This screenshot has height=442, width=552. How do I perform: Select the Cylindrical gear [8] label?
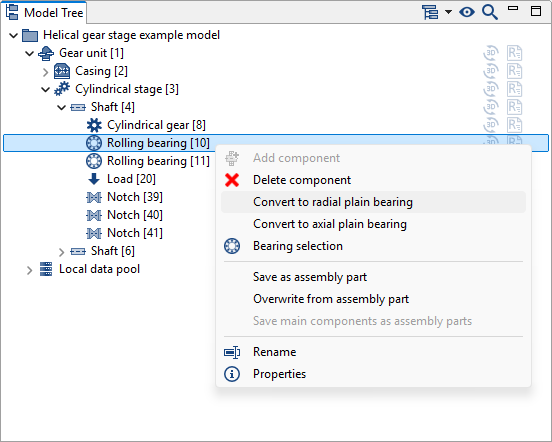tap(156, 125)
